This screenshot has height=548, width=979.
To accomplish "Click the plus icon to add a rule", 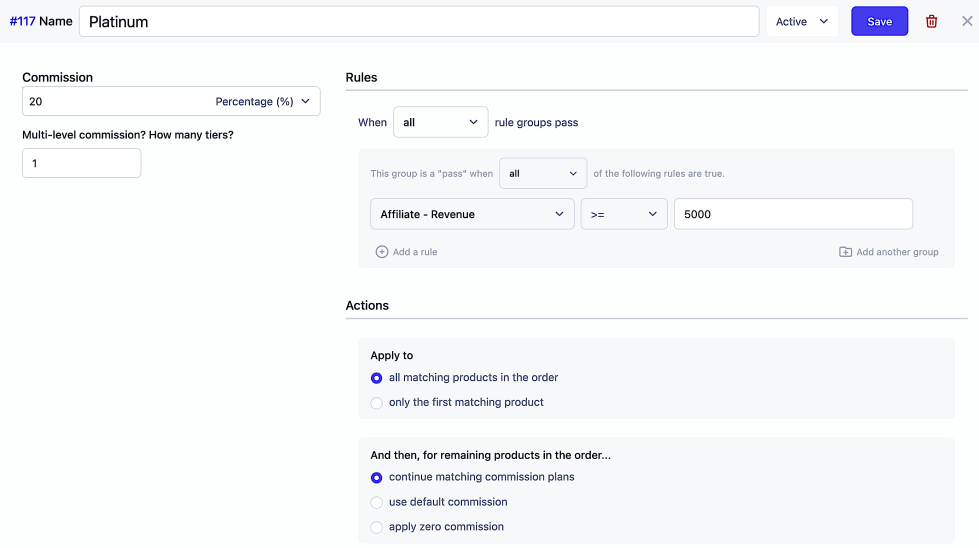I will click(382, 252).
